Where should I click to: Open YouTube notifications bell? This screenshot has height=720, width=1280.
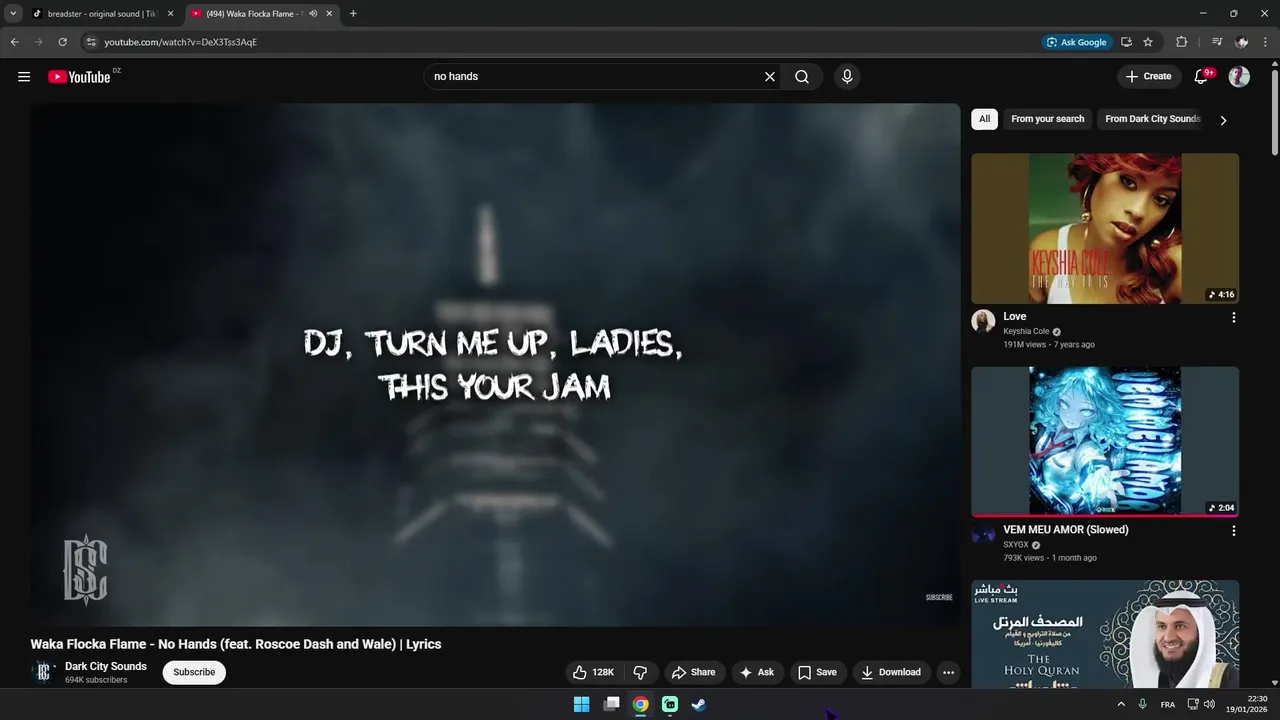click(x=1201, y=76)
